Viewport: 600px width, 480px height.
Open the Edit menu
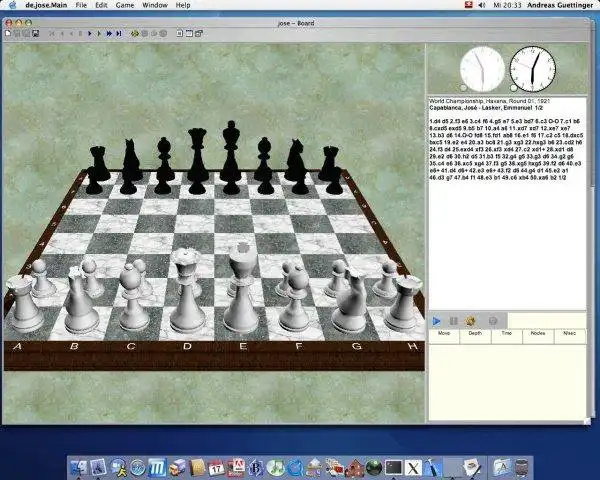pos(101,5)
